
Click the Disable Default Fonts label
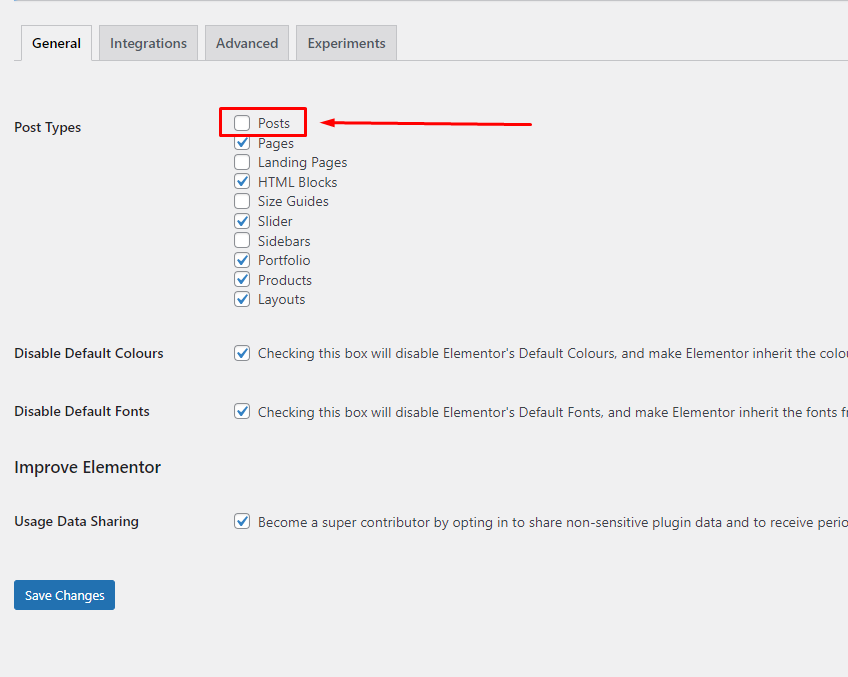coord(82,411)
